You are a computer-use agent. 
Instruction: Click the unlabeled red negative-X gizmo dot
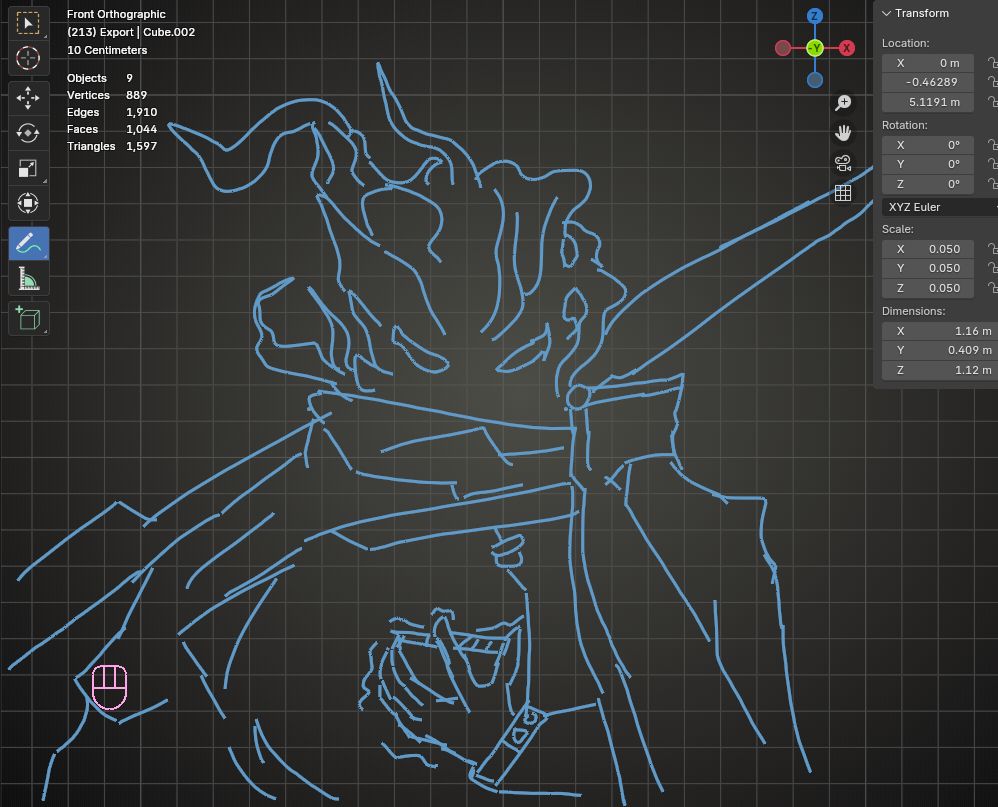(x=783, y=48)
